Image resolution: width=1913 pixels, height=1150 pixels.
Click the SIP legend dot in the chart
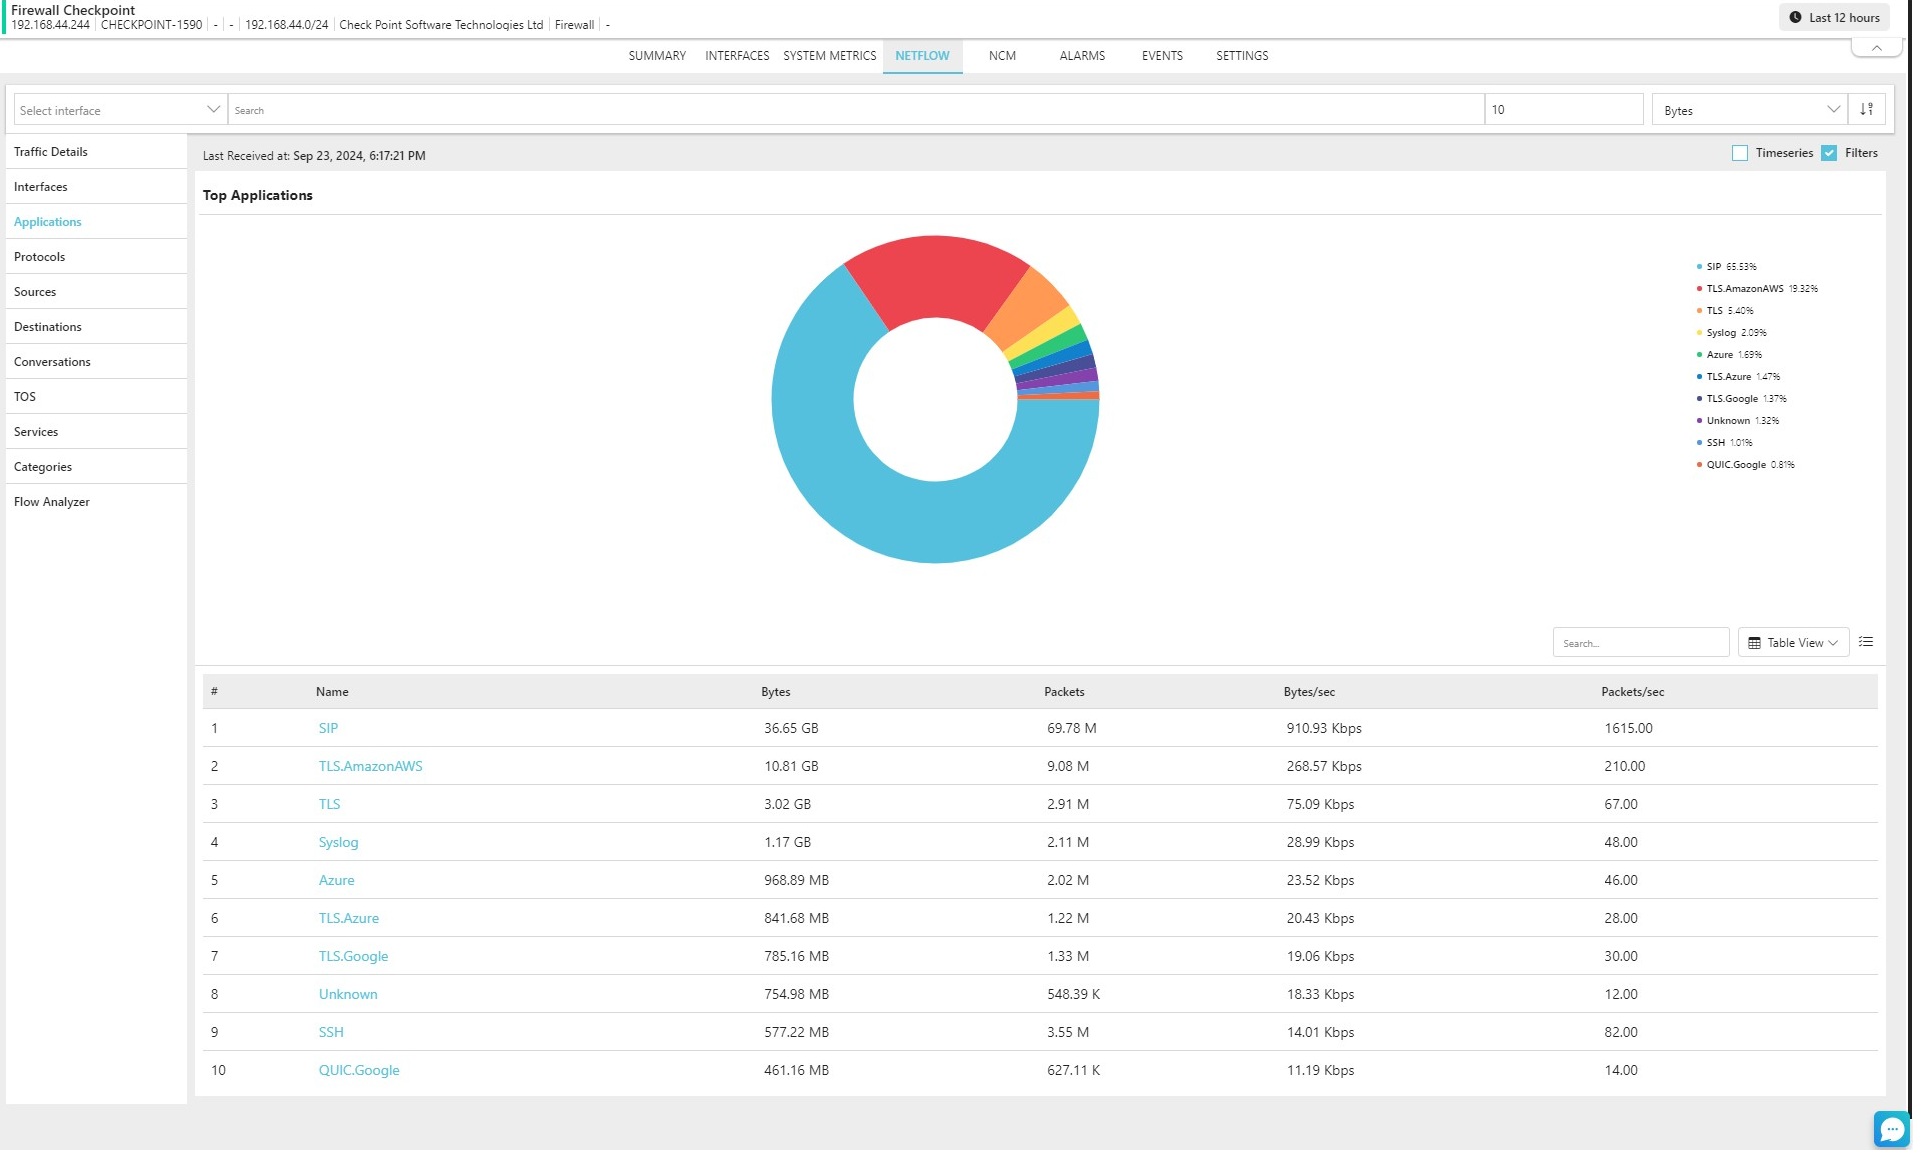coord(1699,267)
